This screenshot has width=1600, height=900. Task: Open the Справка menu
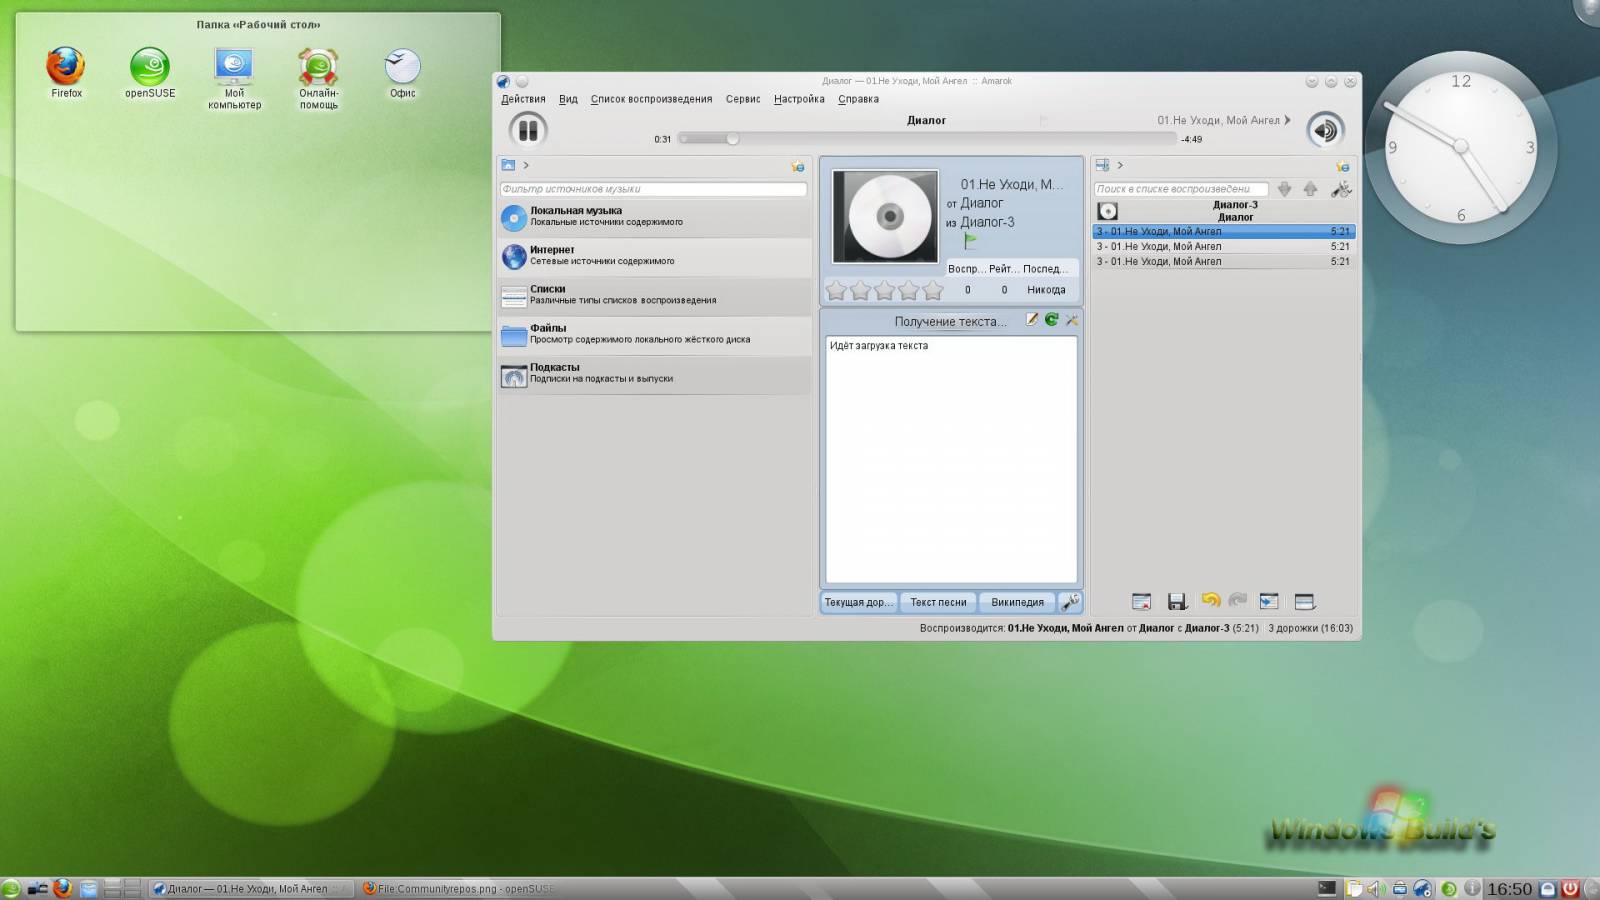858,99
